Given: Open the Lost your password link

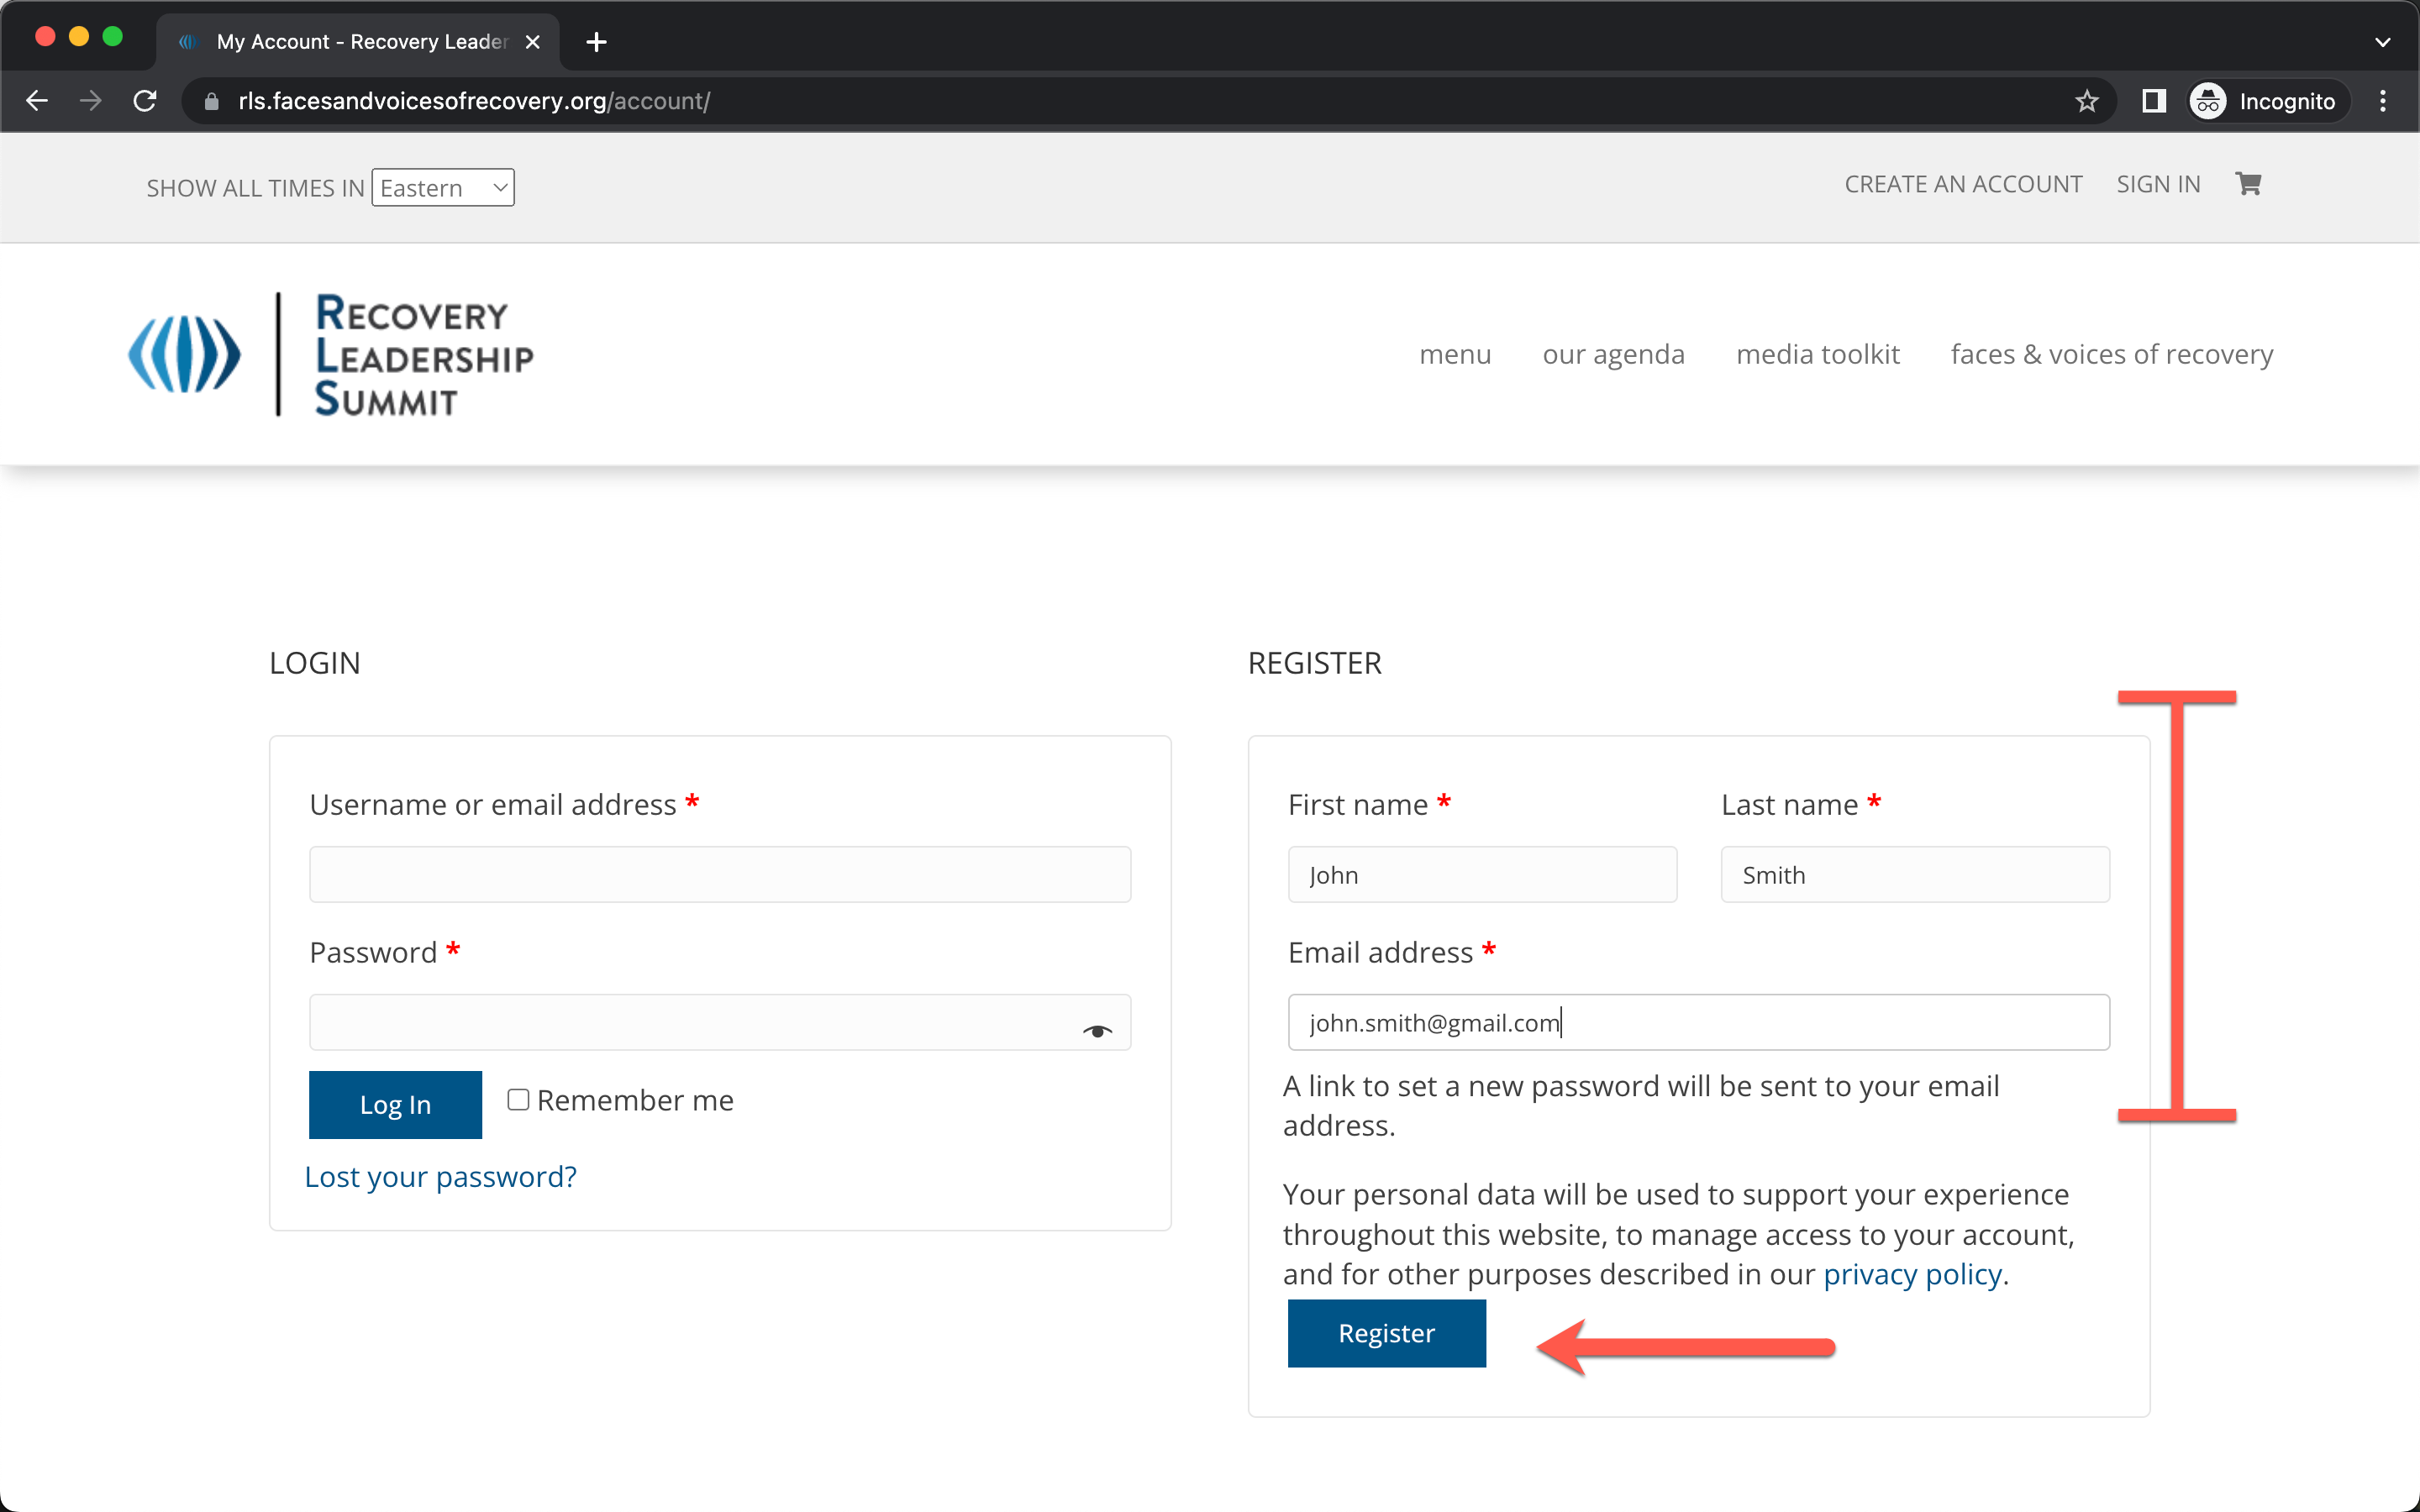Looking at the screenshot, I should click(x=441, y=1177).
